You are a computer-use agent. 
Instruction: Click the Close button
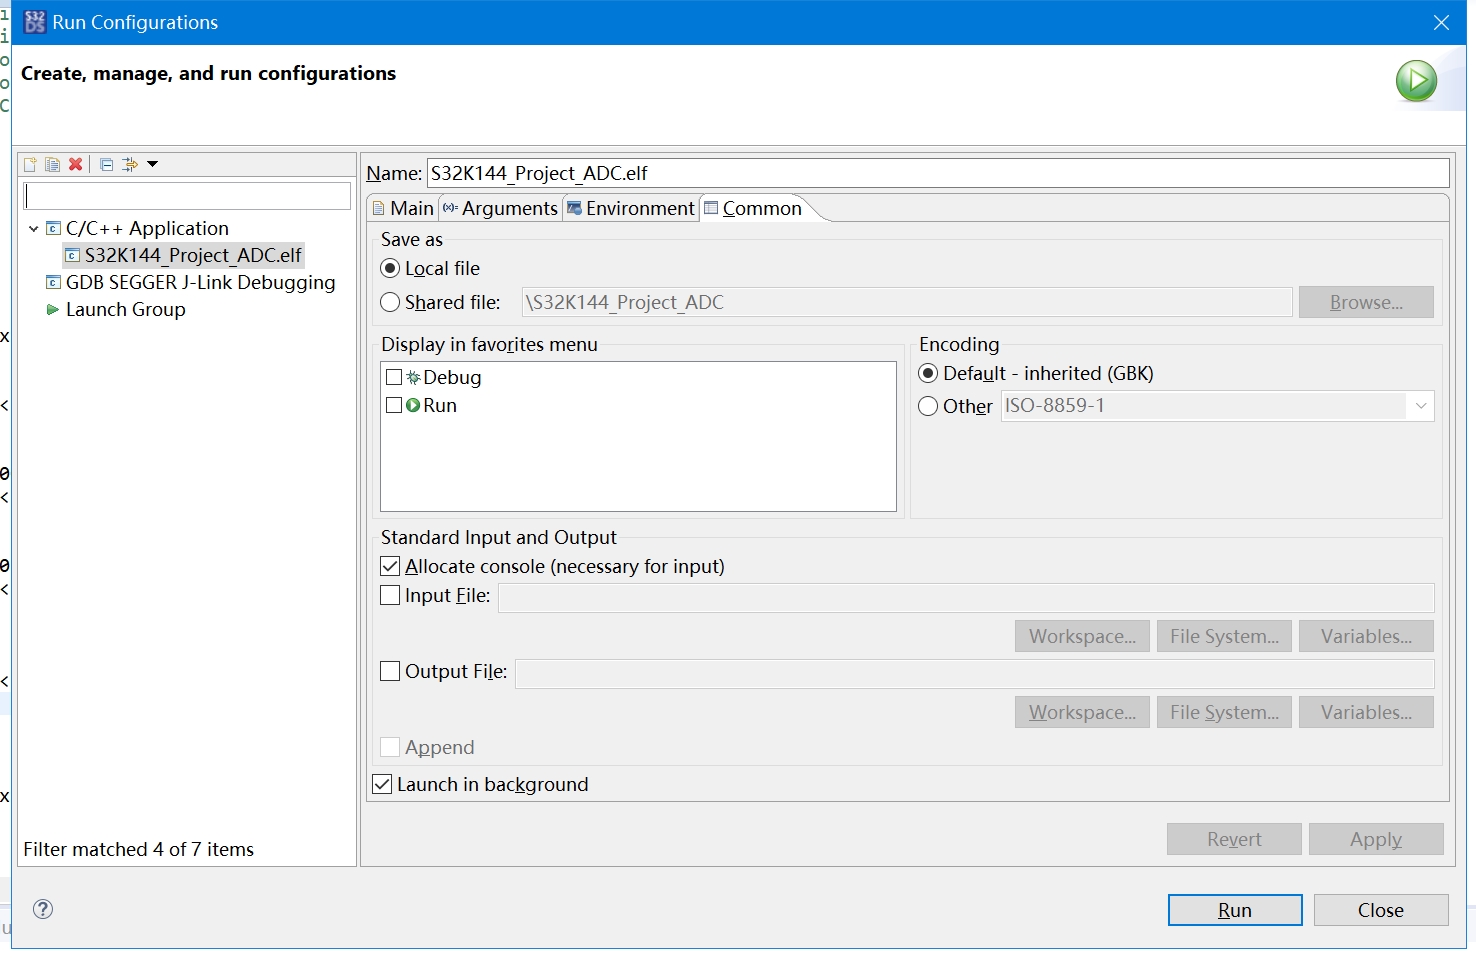pos(1380,910)
